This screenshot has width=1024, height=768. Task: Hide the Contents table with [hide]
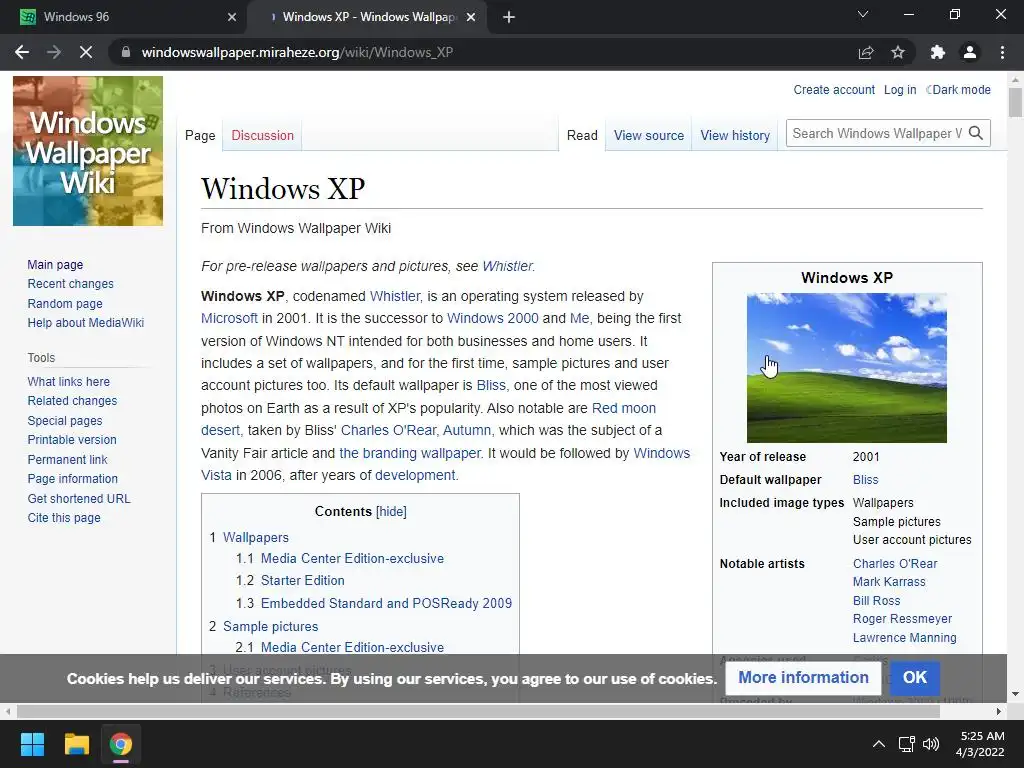[391, 511]
